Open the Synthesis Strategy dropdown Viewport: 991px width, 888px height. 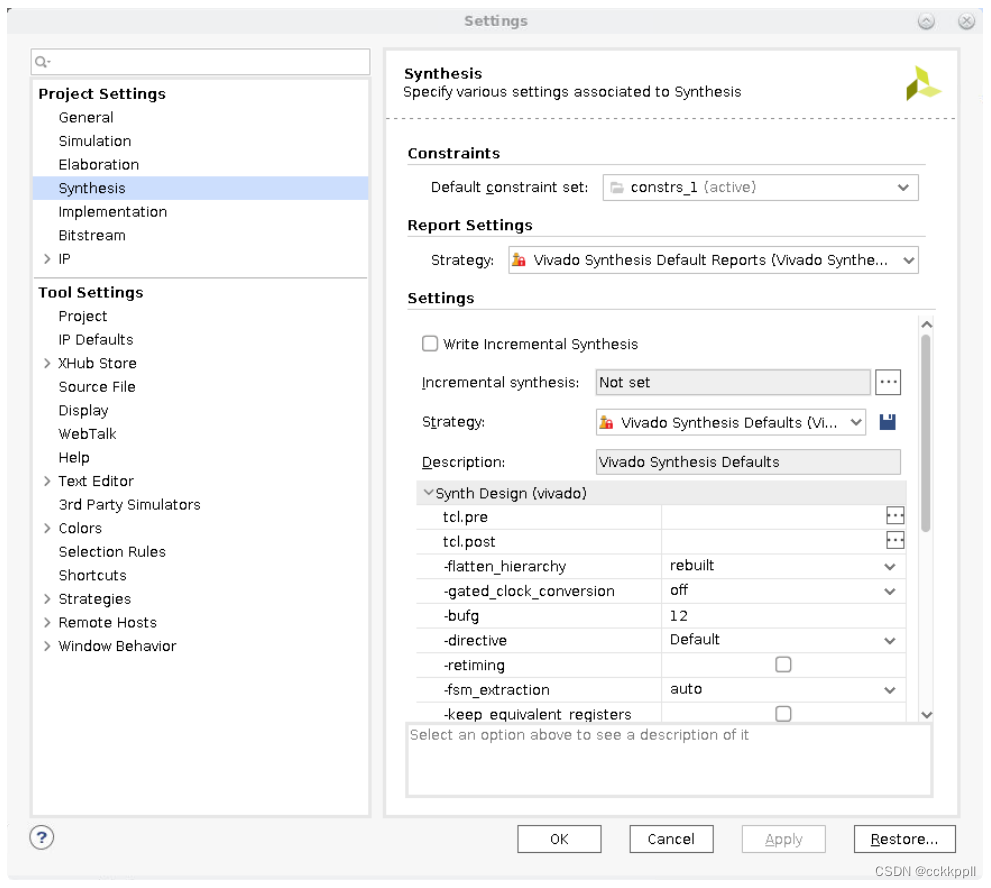click(x=731, y=422)
